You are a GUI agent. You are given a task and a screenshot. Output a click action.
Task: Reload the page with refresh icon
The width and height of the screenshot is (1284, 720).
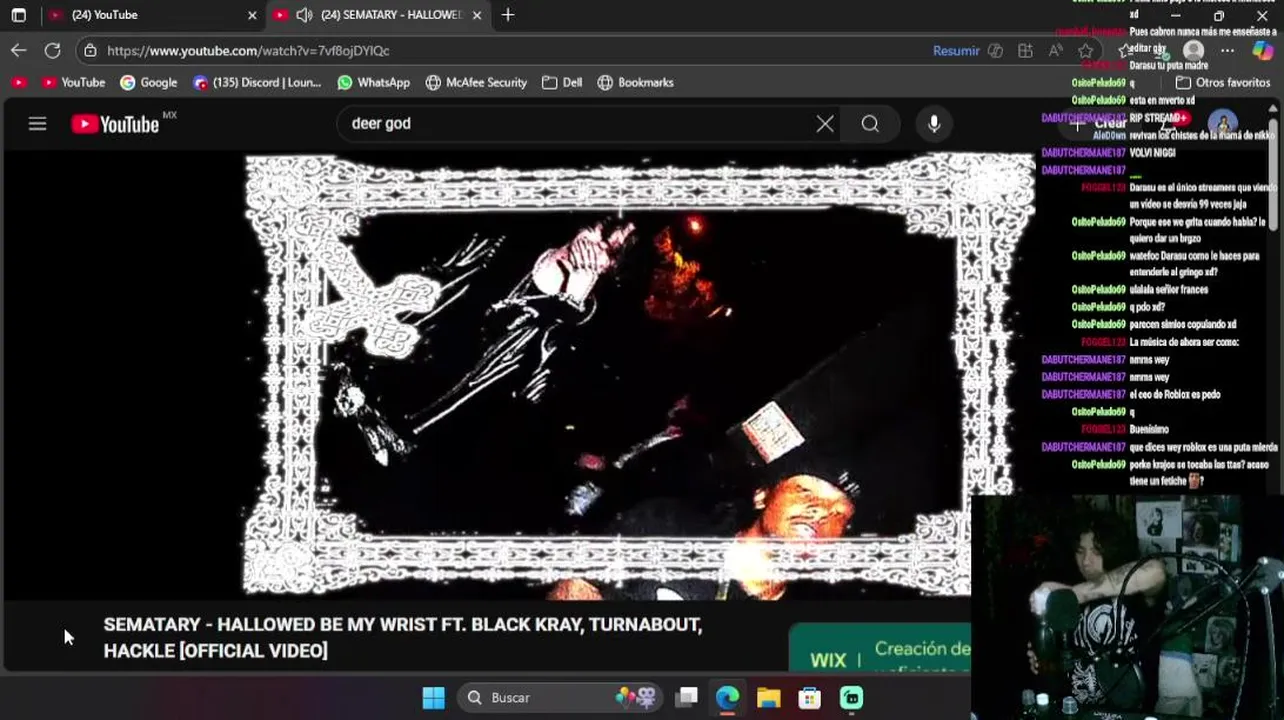(53, 50)
